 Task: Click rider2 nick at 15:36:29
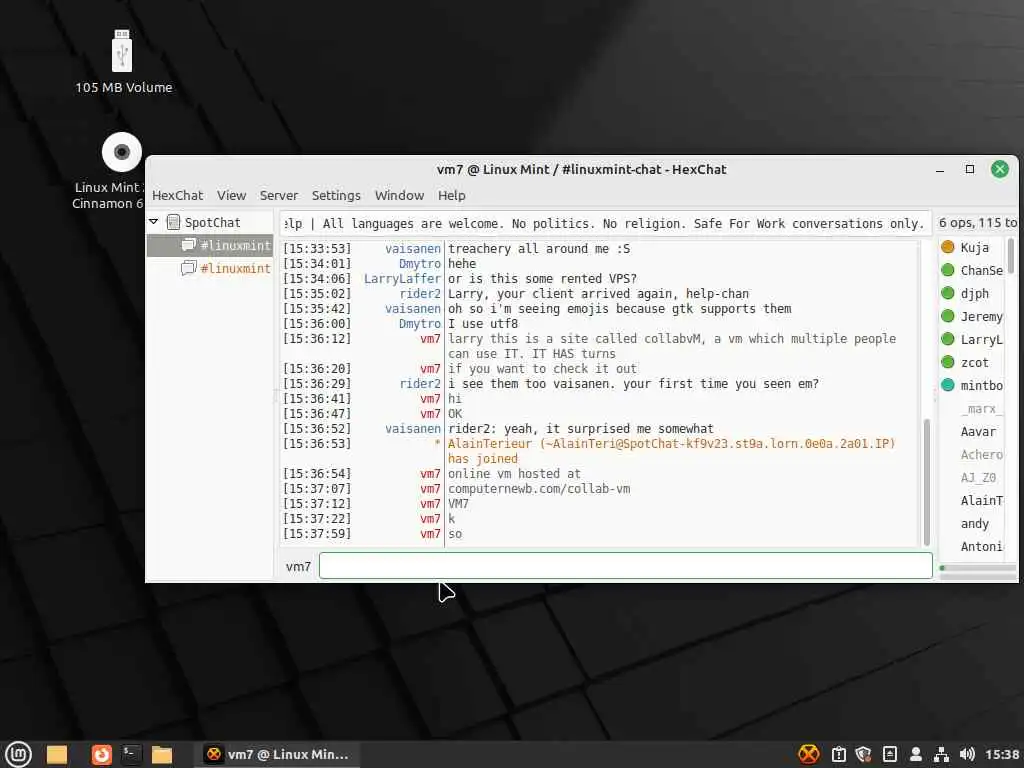[x=420, y=383]
